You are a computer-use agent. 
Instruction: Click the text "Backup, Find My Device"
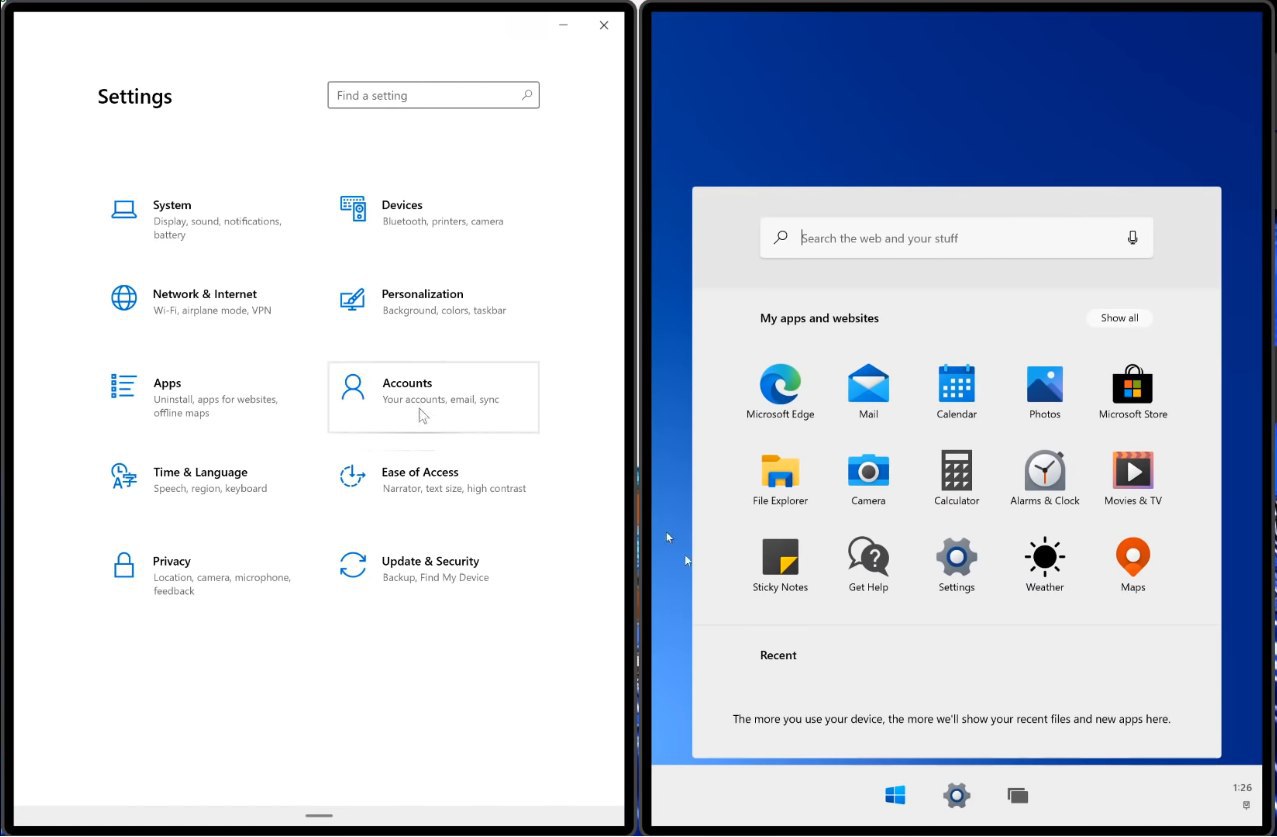pyautogui.click(x=435, y=577)
